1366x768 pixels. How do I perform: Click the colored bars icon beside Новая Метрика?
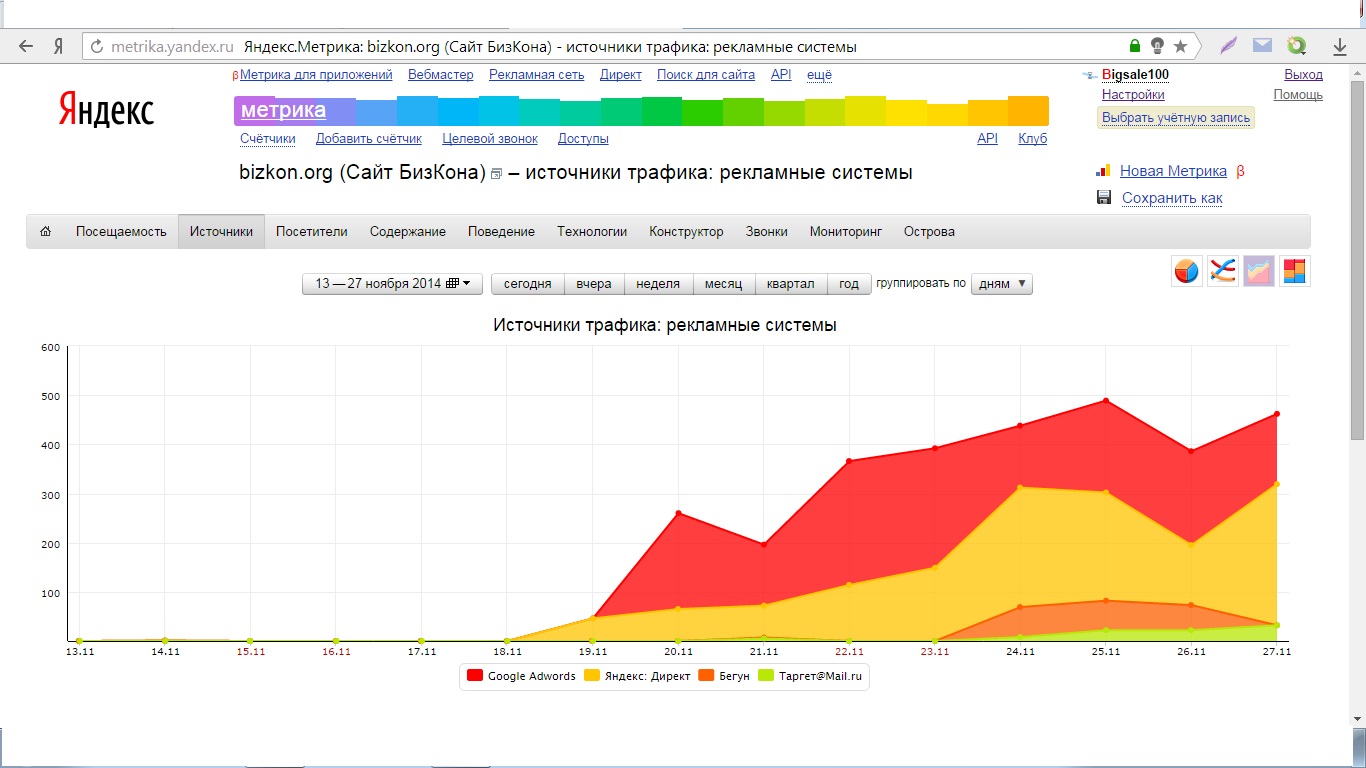1104,171
